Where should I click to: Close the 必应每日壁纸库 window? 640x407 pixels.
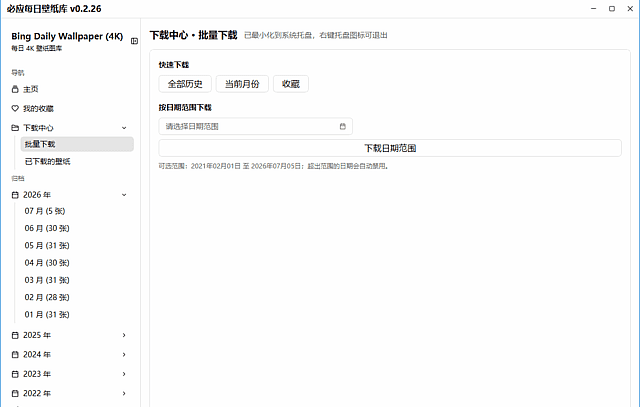(x=630, y=9)
